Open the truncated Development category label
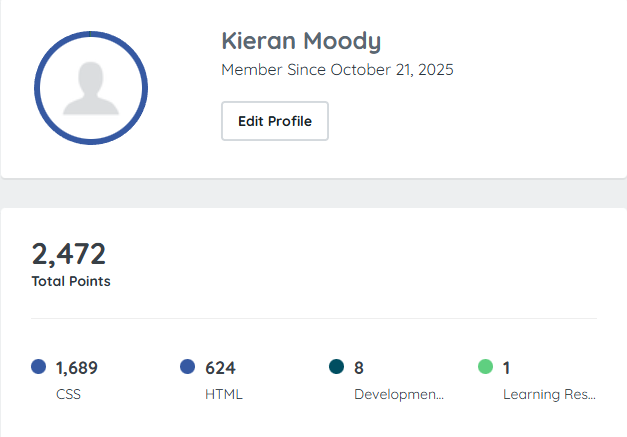The image size is (627, 437). click(x=398, y=394)
